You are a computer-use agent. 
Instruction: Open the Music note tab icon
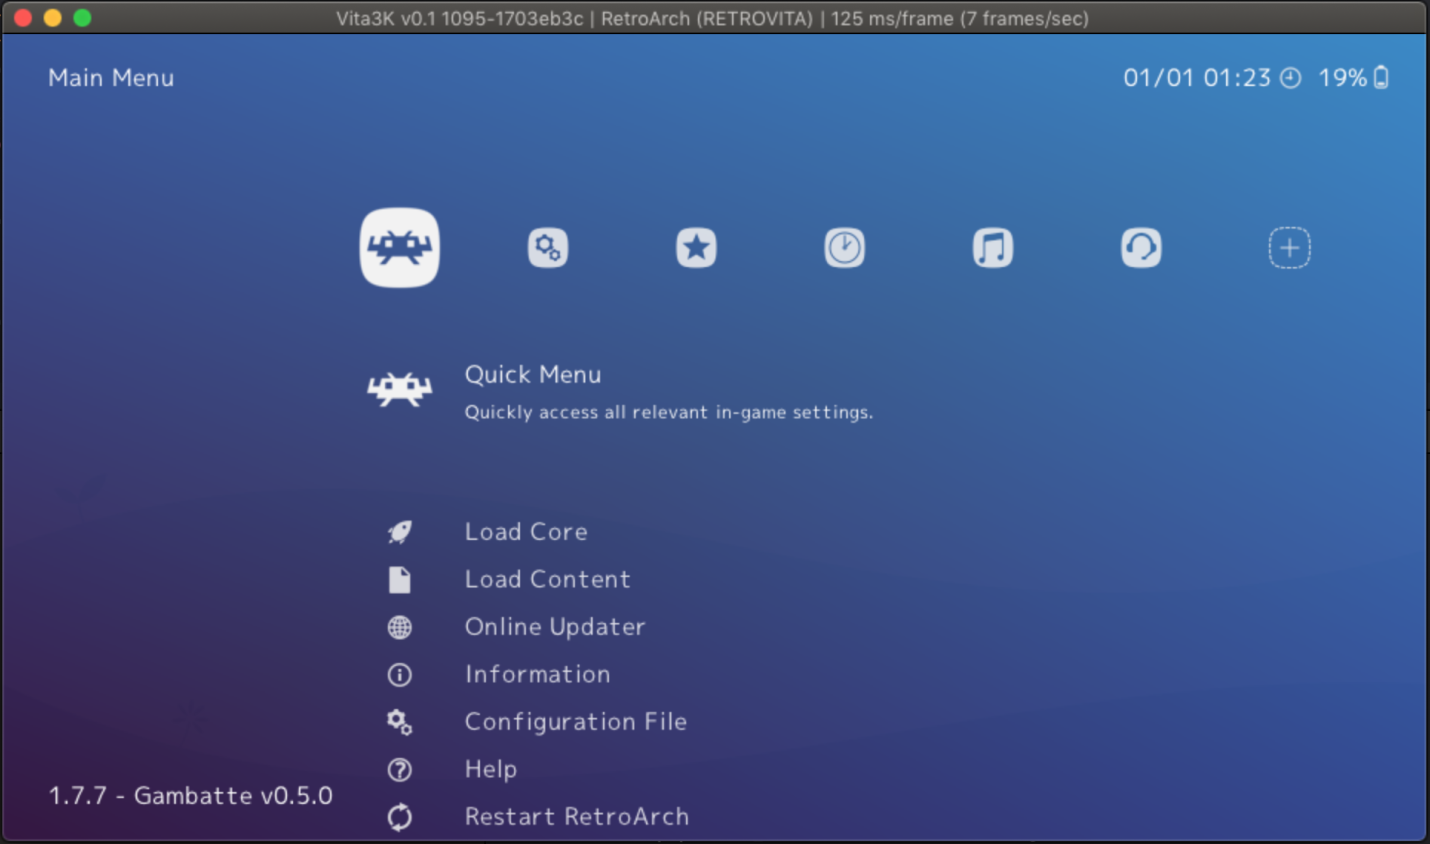(x=993, y=248)
